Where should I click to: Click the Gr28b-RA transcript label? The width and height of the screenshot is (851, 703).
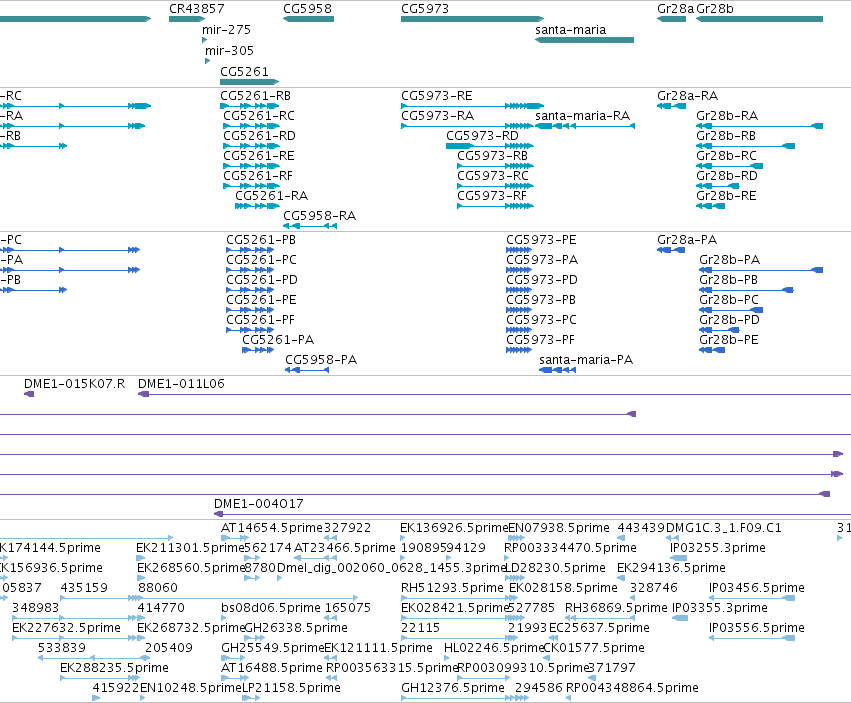point(727,116)
